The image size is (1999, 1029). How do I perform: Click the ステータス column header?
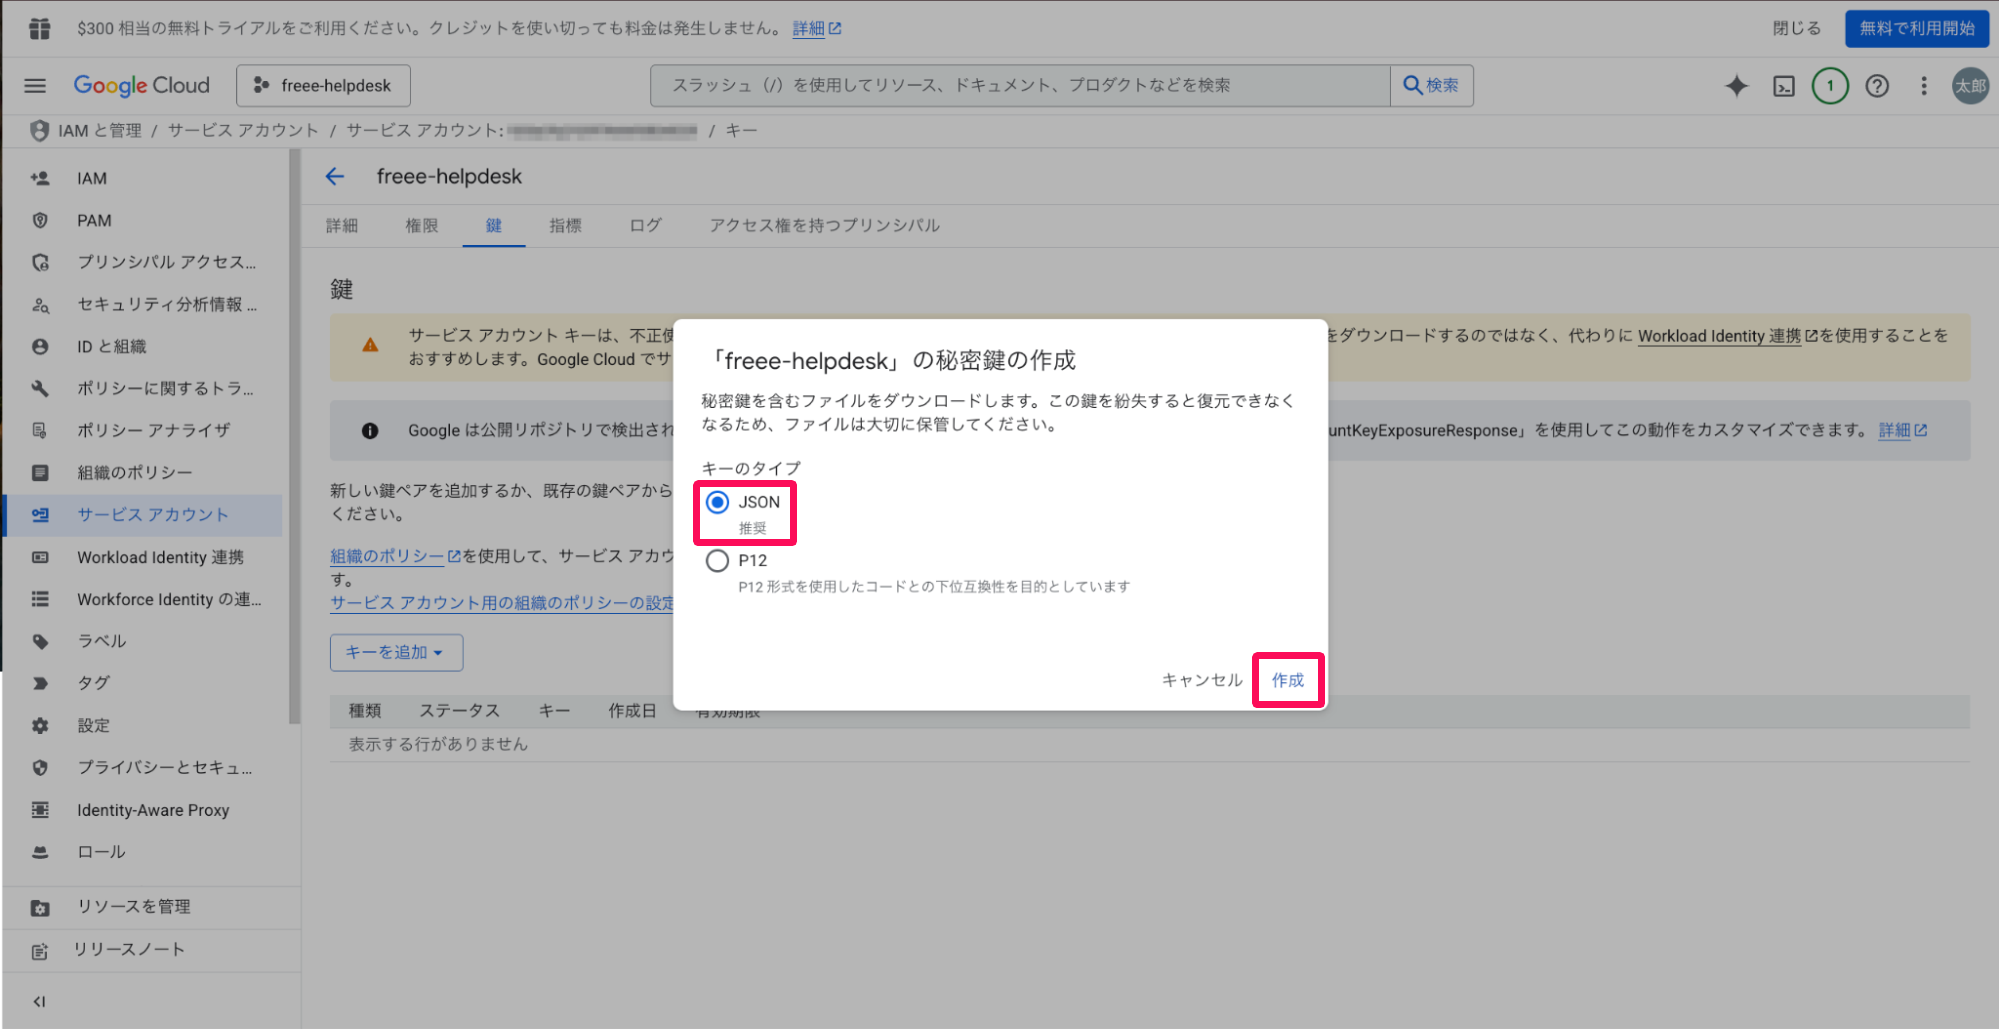(x=460, y=711)
